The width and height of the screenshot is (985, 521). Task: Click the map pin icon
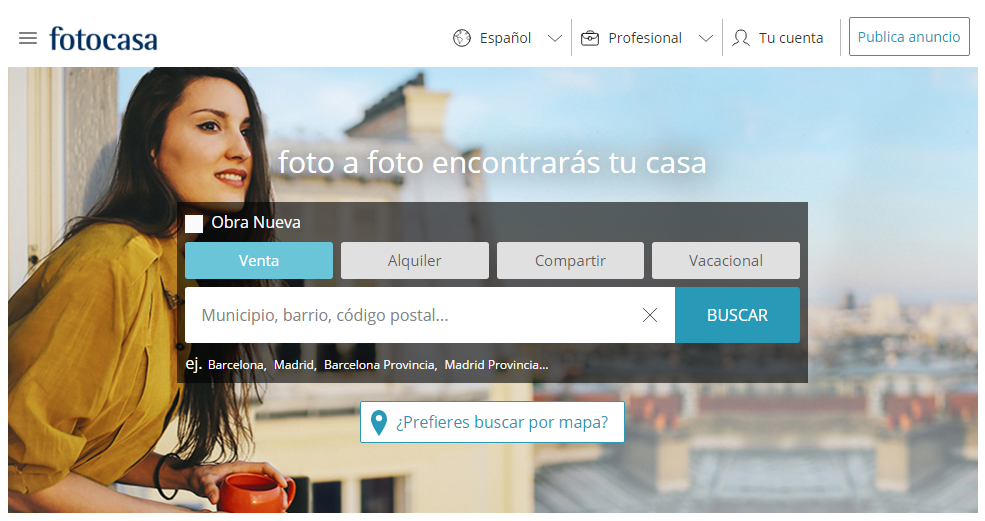[379, 422]
